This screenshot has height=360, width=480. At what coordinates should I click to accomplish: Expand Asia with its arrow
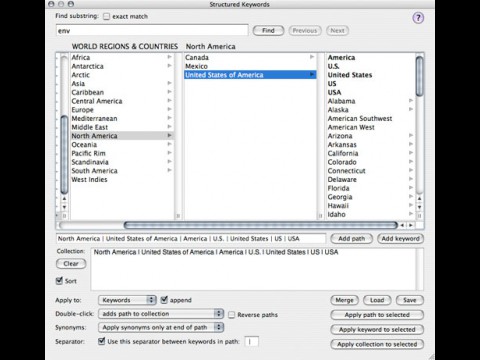(x=169, y=83)
